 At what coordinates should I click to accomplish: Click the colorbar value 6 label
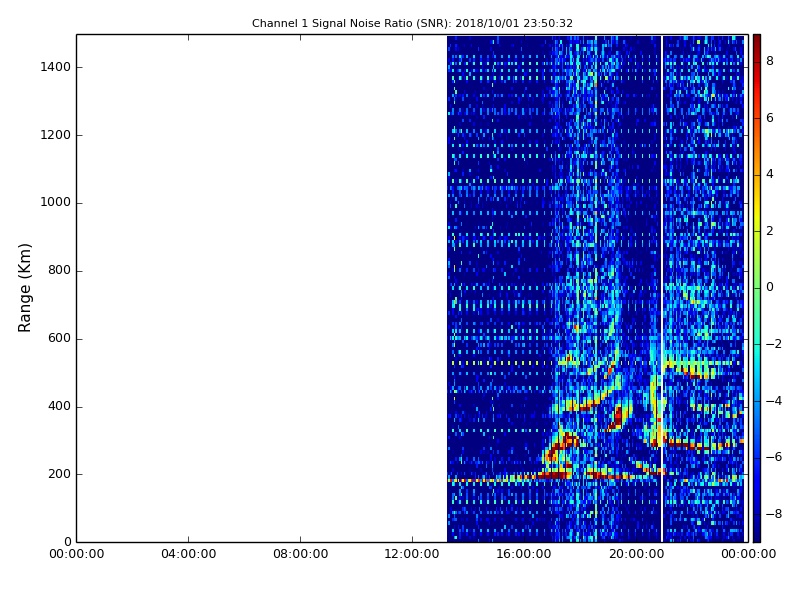point(770,118)
